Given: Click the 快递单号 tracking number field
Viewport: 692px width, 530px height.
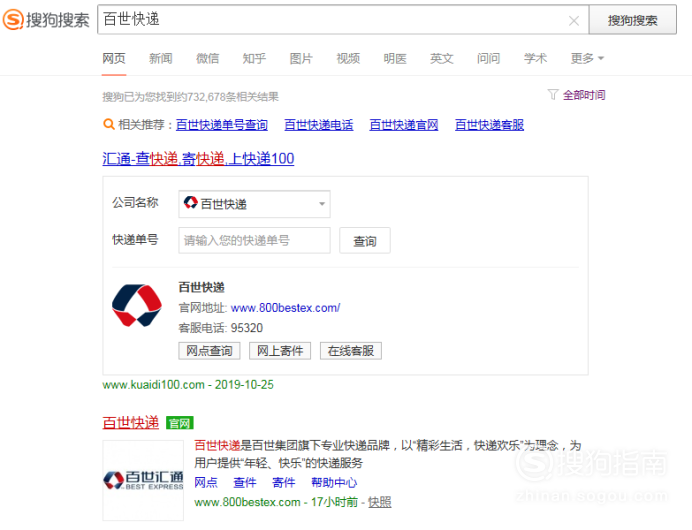Looking at the screenshot, I should click(x=254, y=241).
